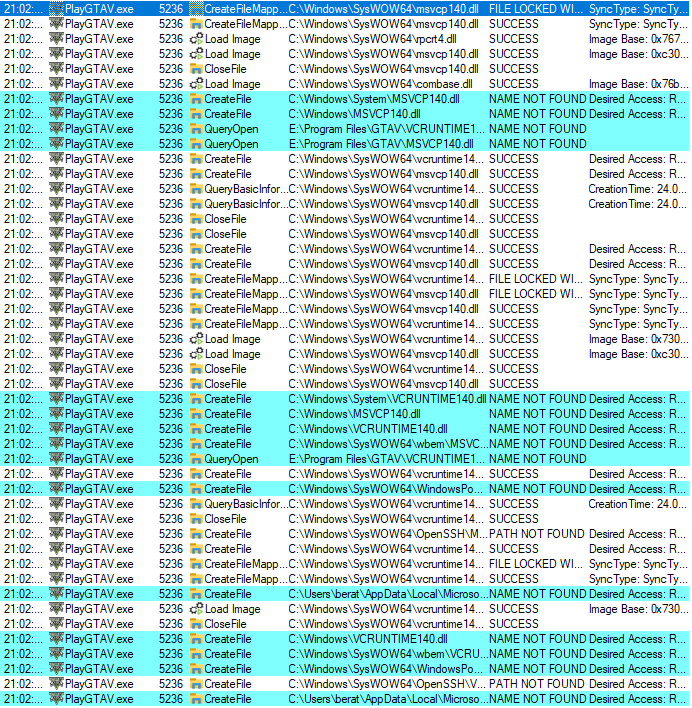Viewport: 692px width, 708px height.
Task: Click the operation icon in the selected blue highlighted row
Action: tap(196, 9)
